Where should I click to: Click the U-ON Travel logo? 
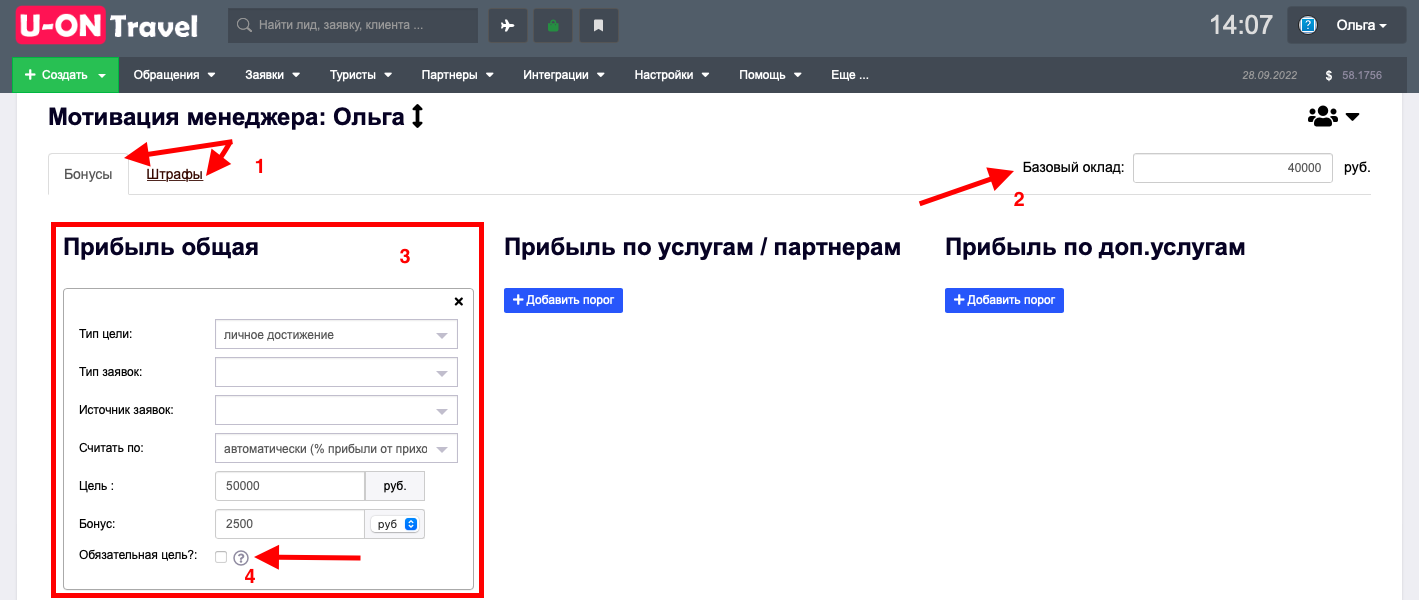coord(107,25)
